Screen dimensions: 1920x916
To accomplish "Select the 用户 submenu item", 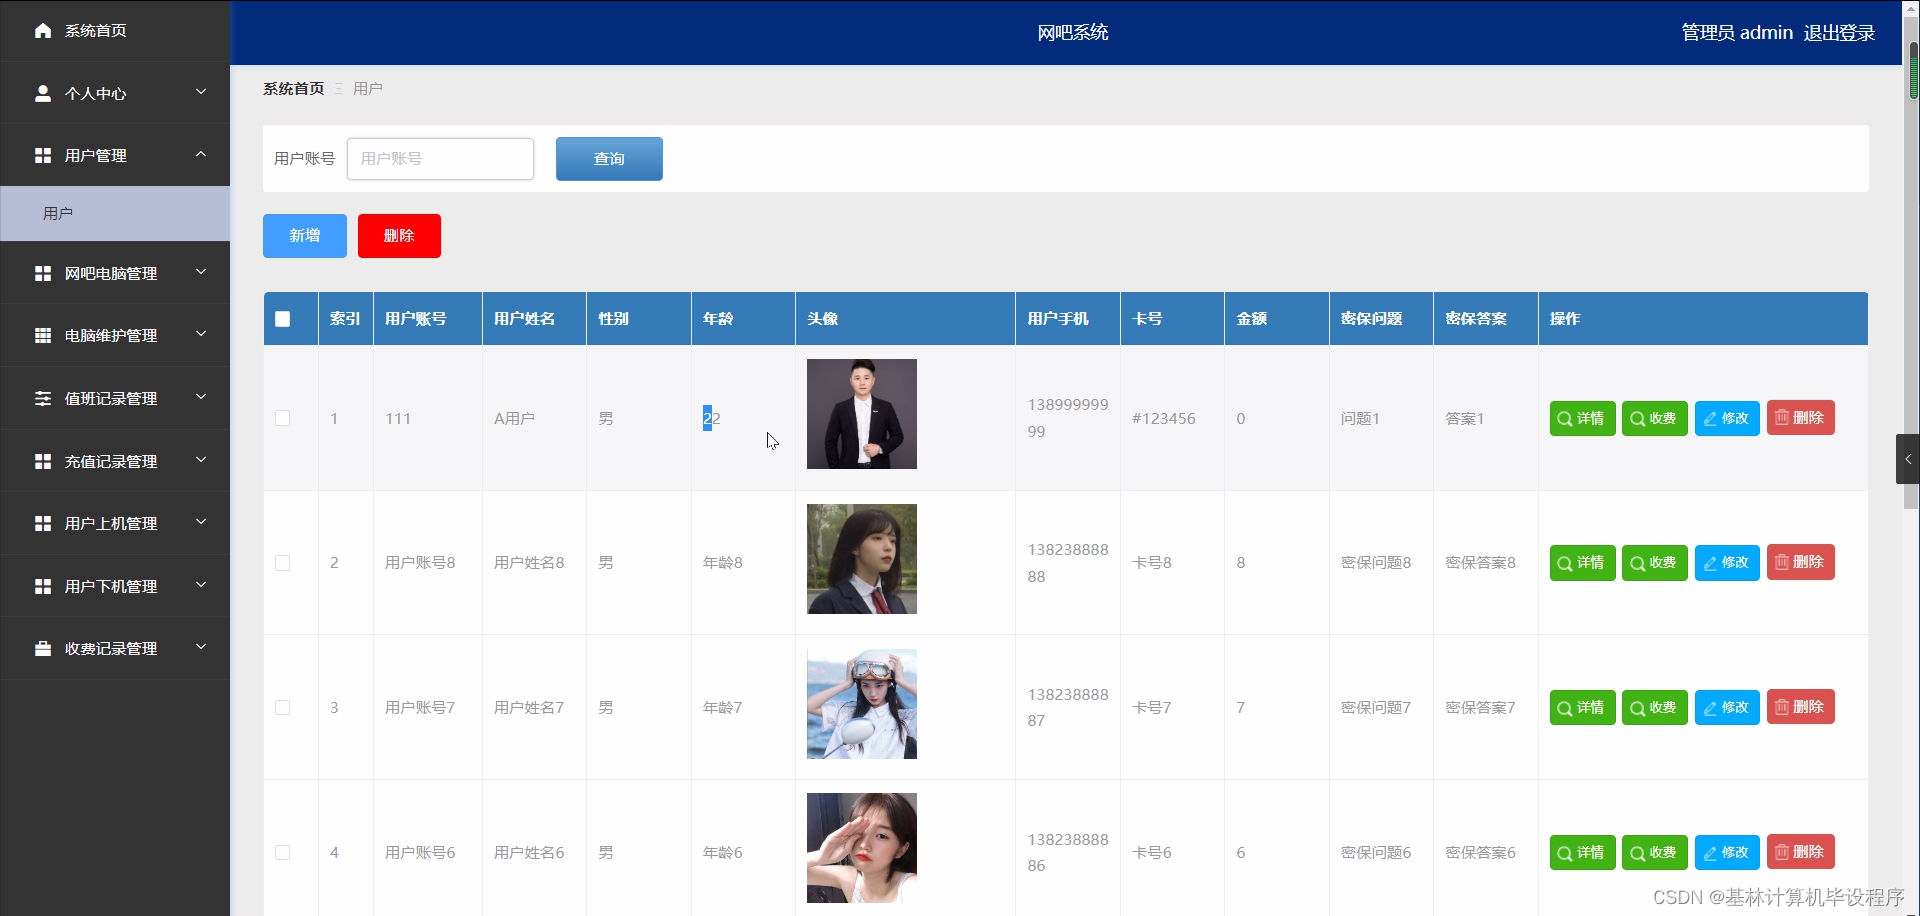I will [x=57, y=212].
